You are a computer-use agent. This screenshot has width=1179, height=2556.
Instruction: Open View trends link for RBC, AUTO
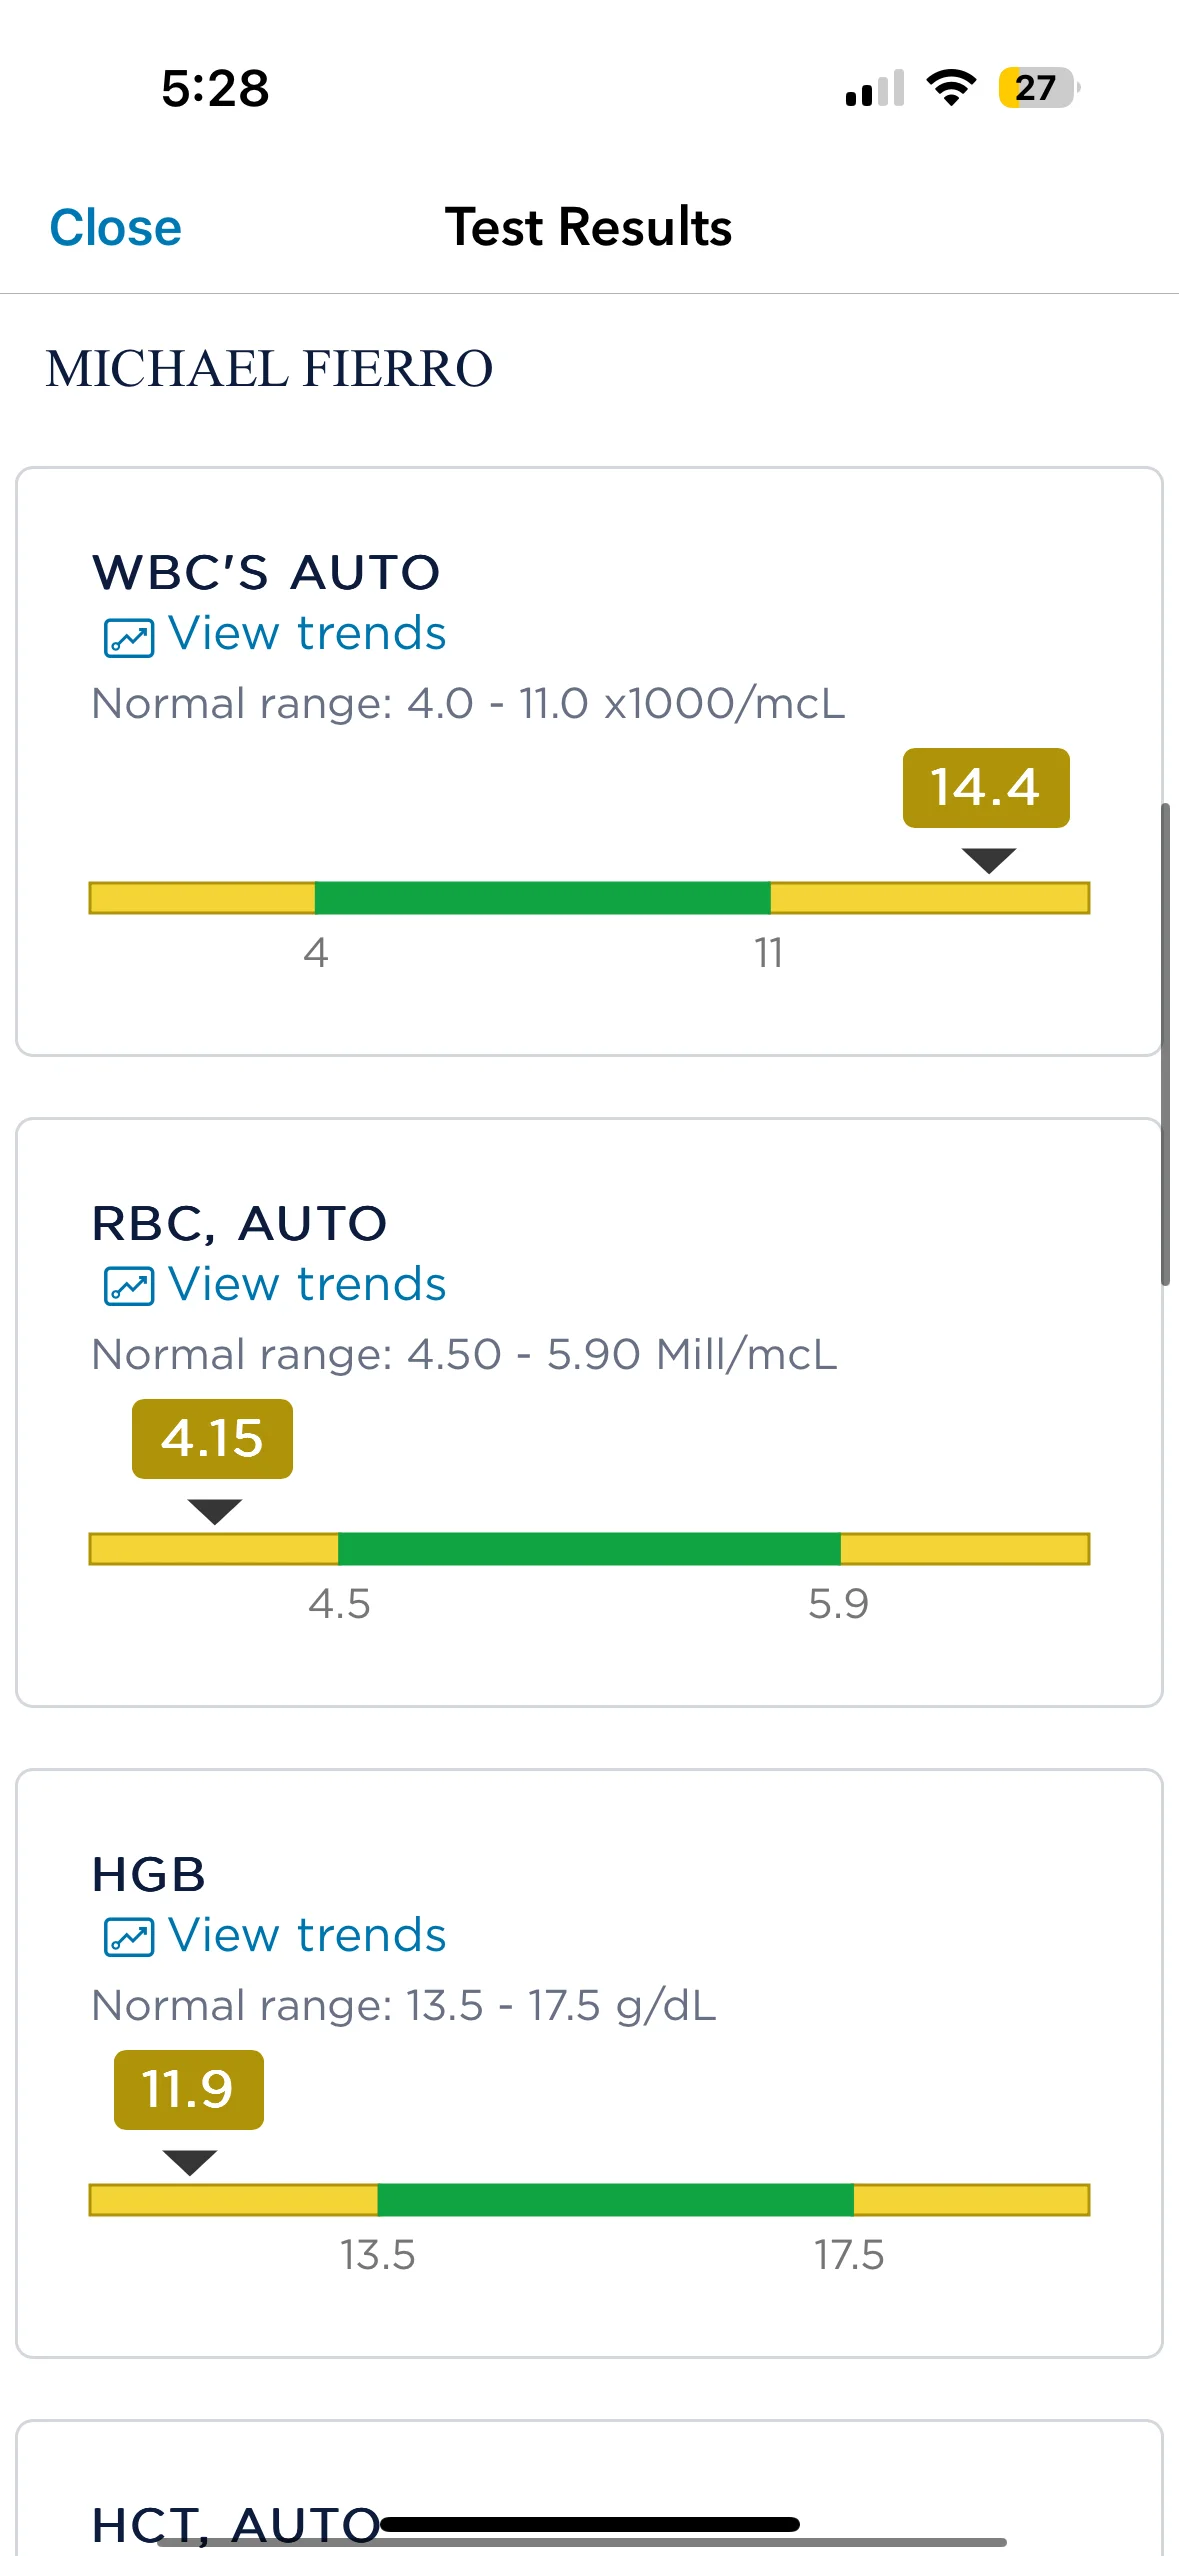tap(306, 1285)
